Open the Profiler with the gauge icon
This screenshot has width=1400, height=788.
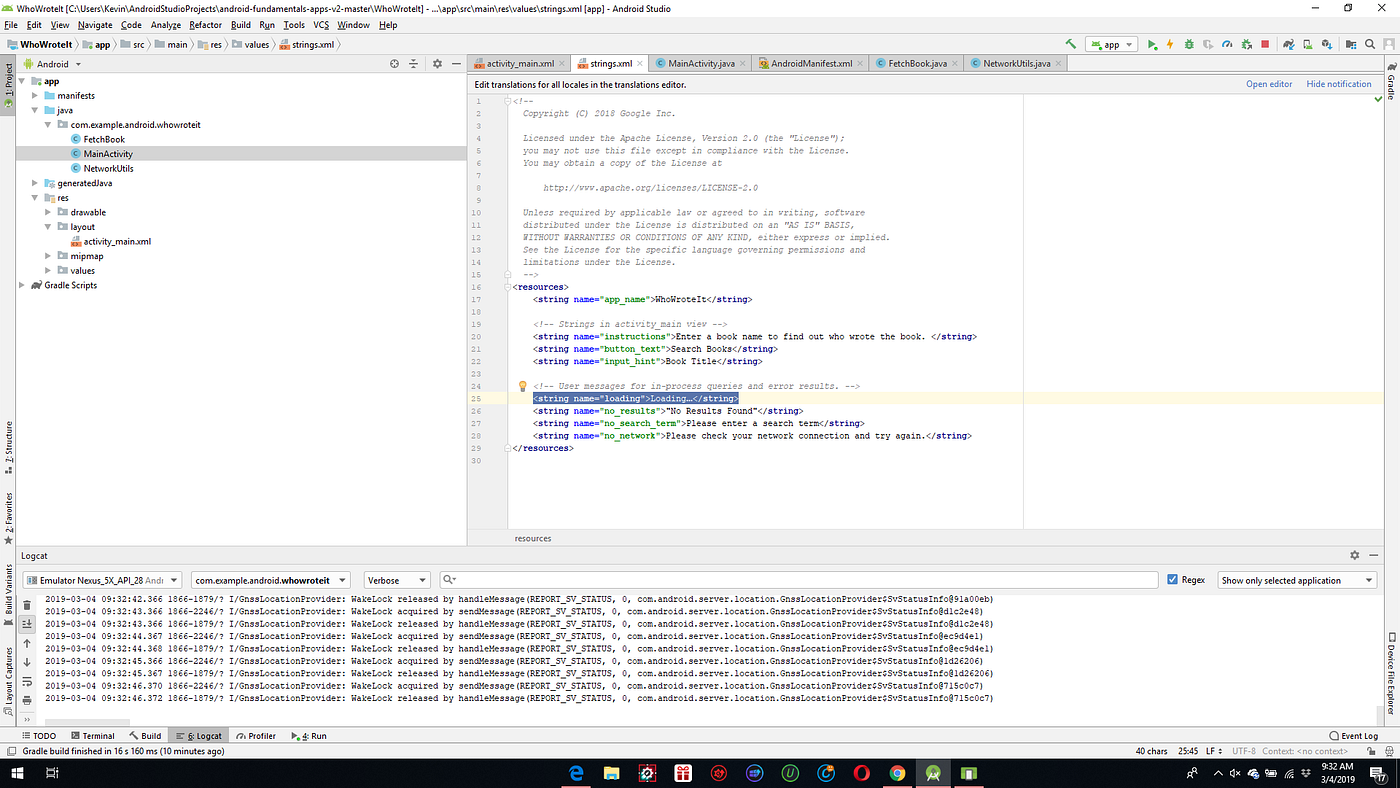1227,44
